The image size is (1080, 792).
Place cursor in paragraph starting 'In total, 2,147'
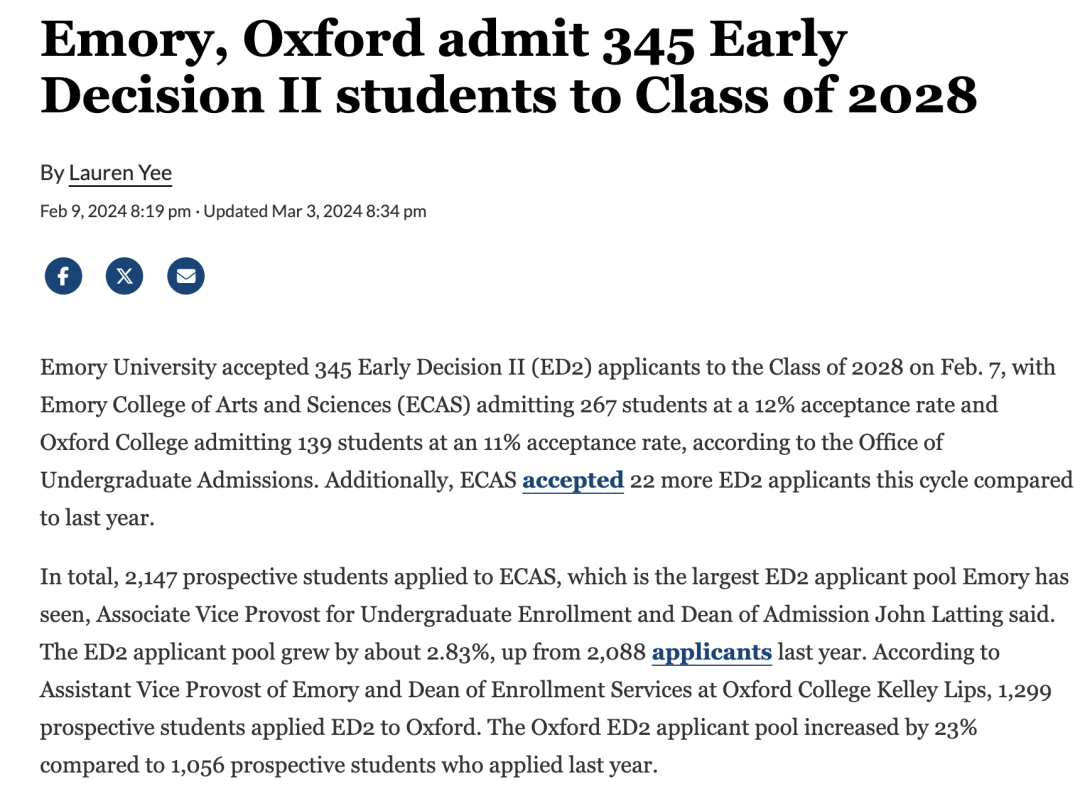tap(554, 671)
